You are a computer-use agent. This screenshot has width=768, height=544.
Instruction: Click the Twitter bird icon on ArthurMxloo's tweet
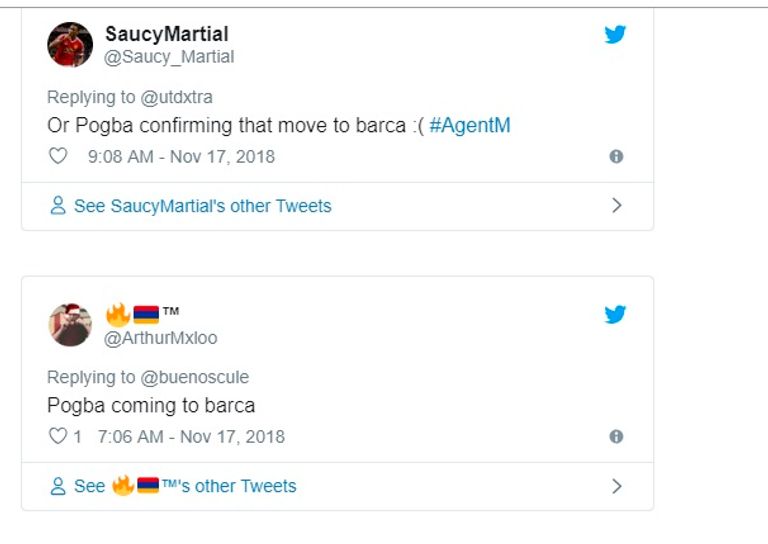[615, 315]
